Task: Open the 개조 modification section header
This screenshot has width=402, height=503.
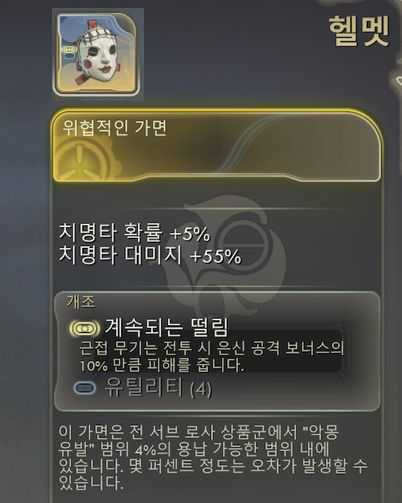Action: pyautogui.click(x=80, y=302)
